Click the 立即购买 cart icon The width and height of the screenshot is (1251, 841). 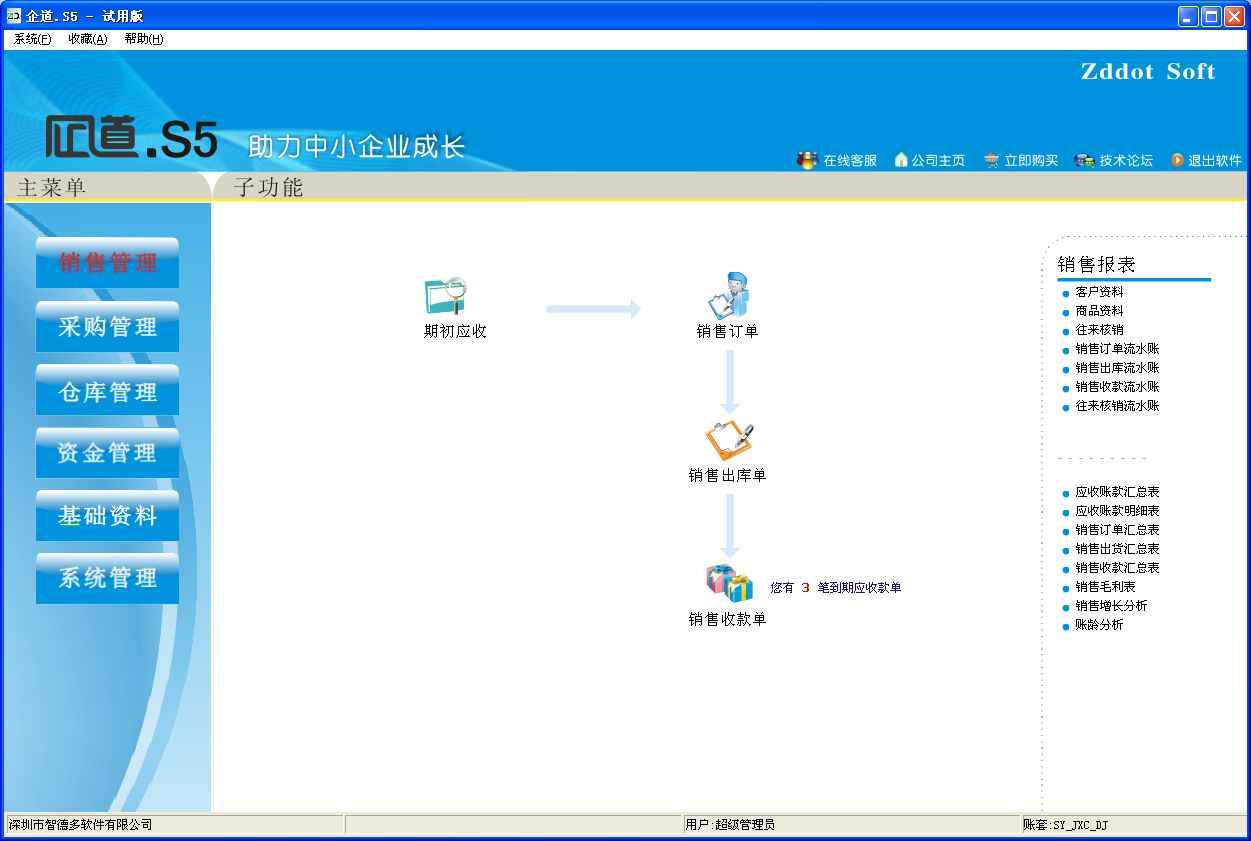(992, 160)
